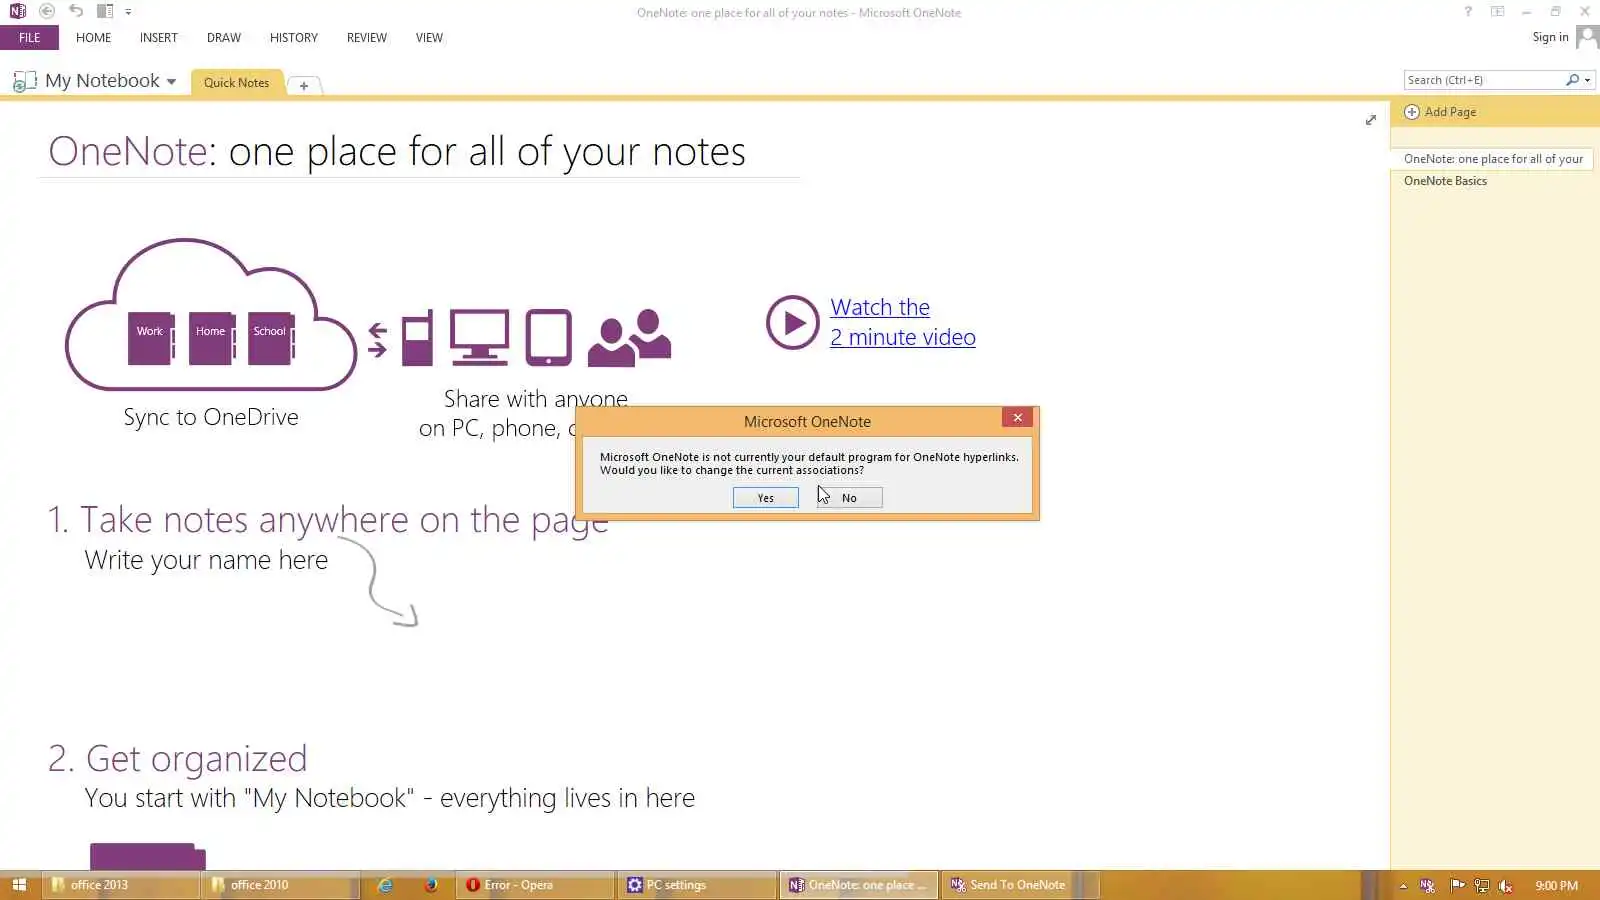Click '2. Get organized' heading
This screenshot has width=1600, height=900.
coord(177,759)
